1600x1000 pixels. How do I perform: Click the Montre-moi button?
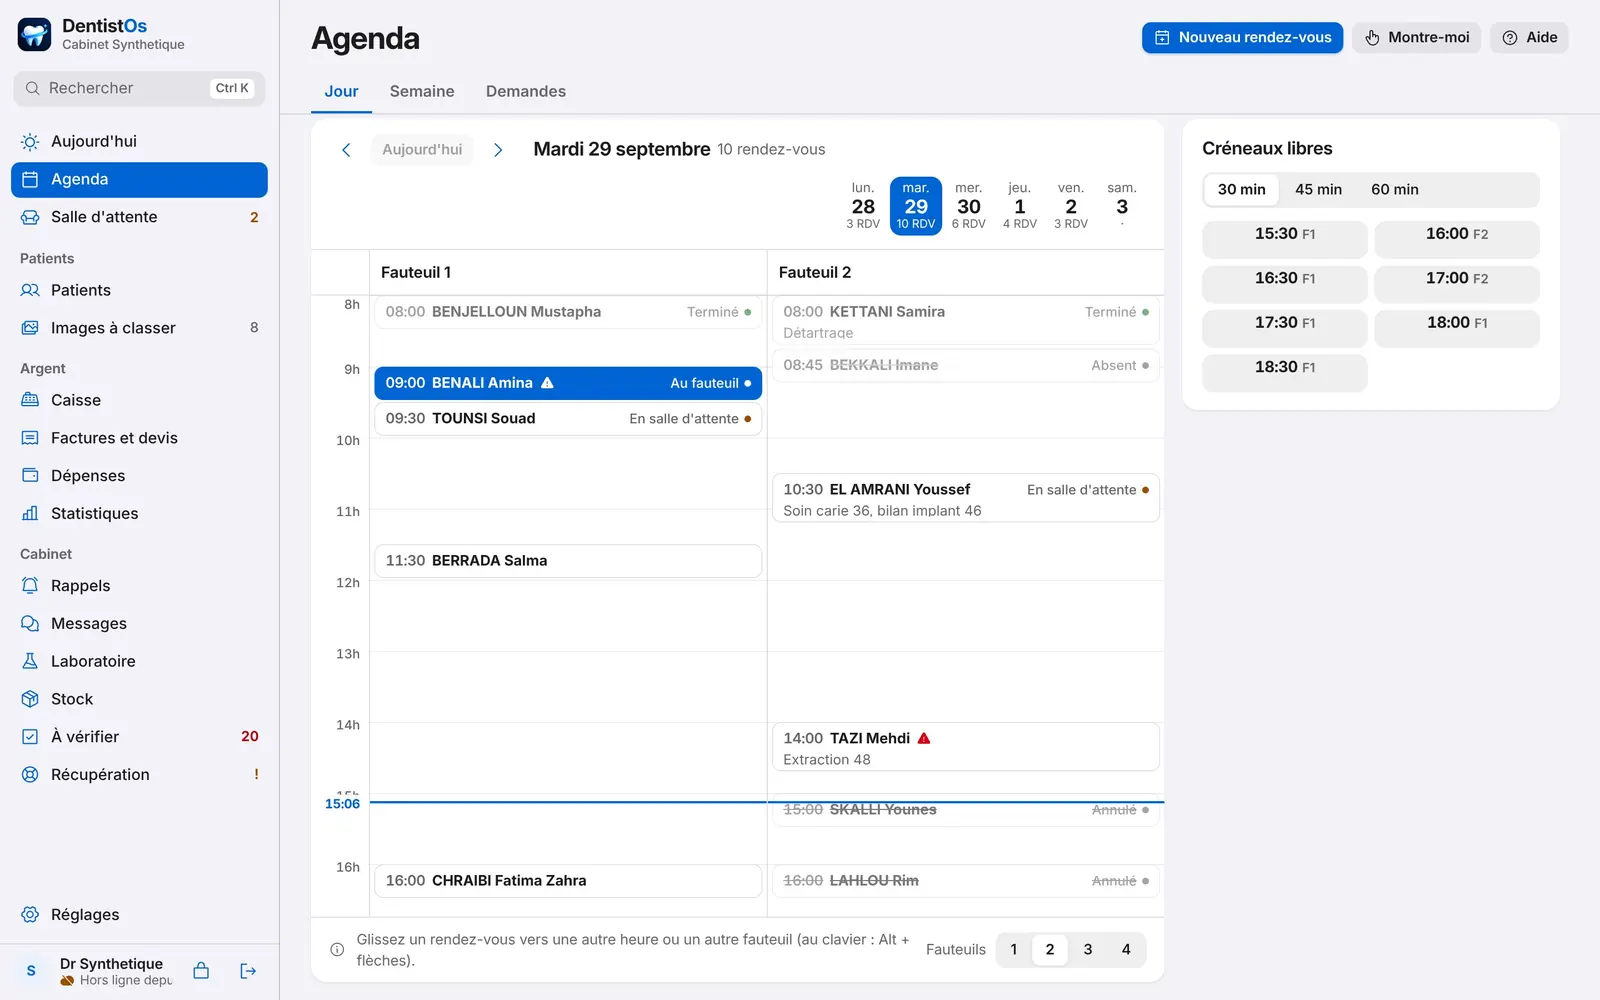(1416, 38)
